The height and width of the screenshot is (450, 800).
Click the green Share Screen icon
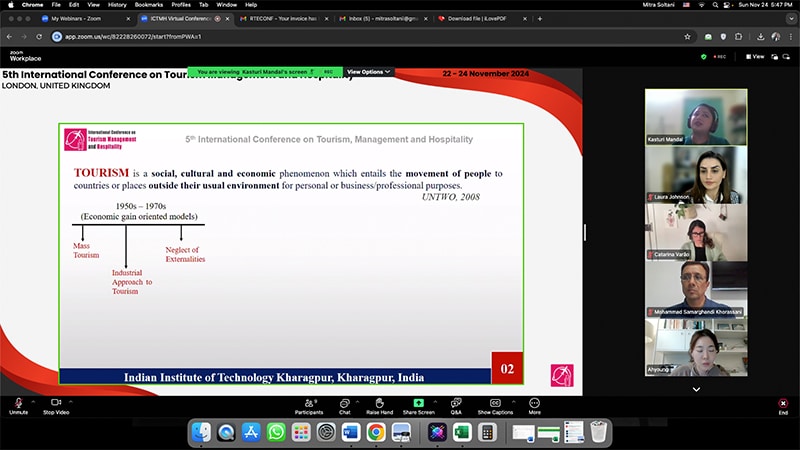418,403
